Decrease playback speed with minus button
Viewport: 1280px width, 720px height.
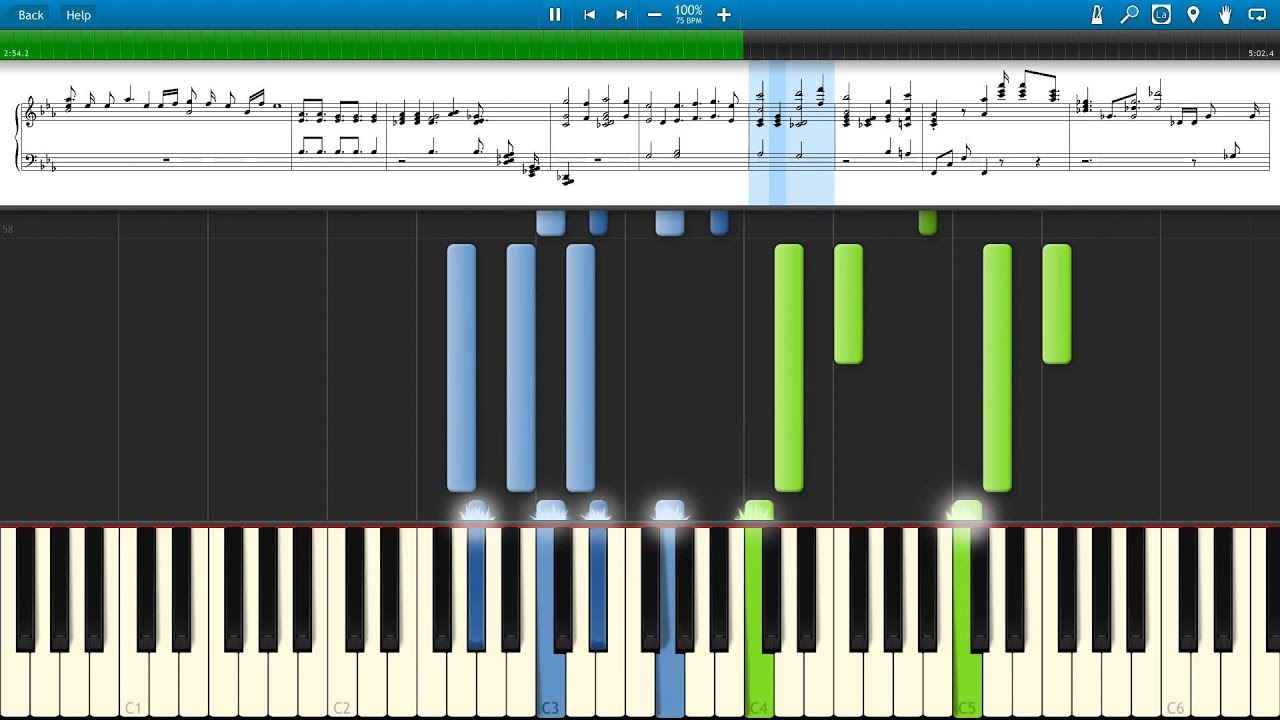tap(654, 15)
